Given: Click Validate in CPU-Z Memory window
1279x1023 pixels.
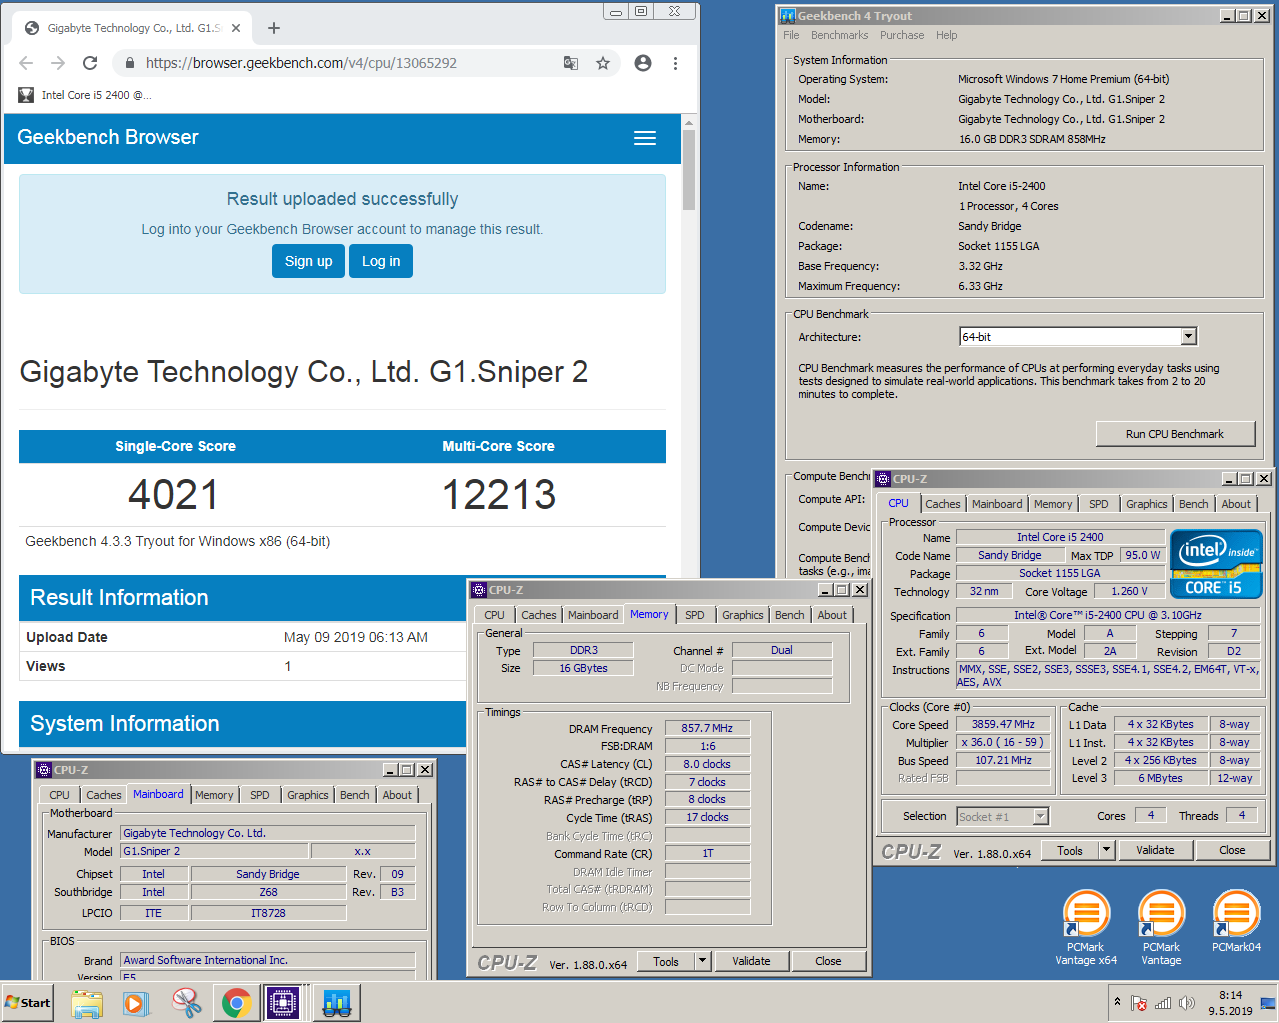Looking at the screenshot, I should click(x=751, y=961).
